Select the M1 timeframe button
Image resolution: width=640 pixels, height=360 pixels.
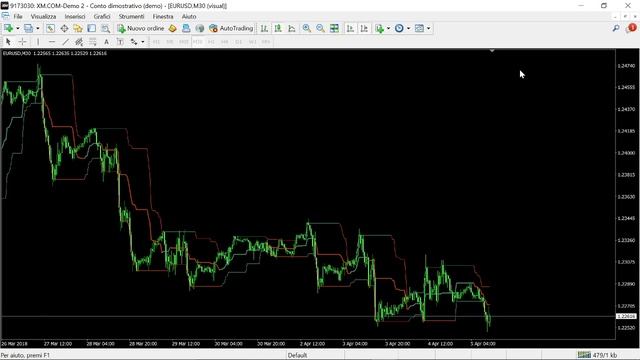tap(156, 42)
